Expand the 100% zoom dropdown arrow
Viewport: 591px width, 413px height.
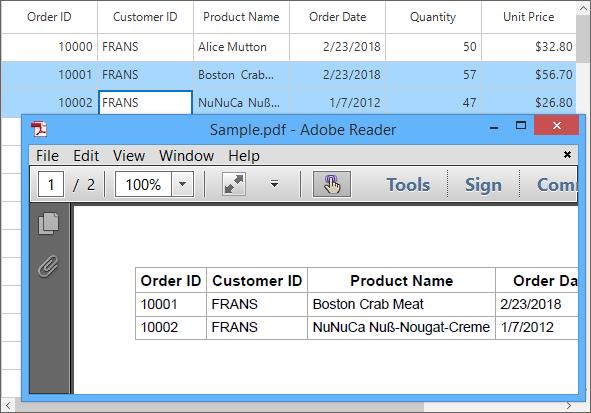coord(182,184)
